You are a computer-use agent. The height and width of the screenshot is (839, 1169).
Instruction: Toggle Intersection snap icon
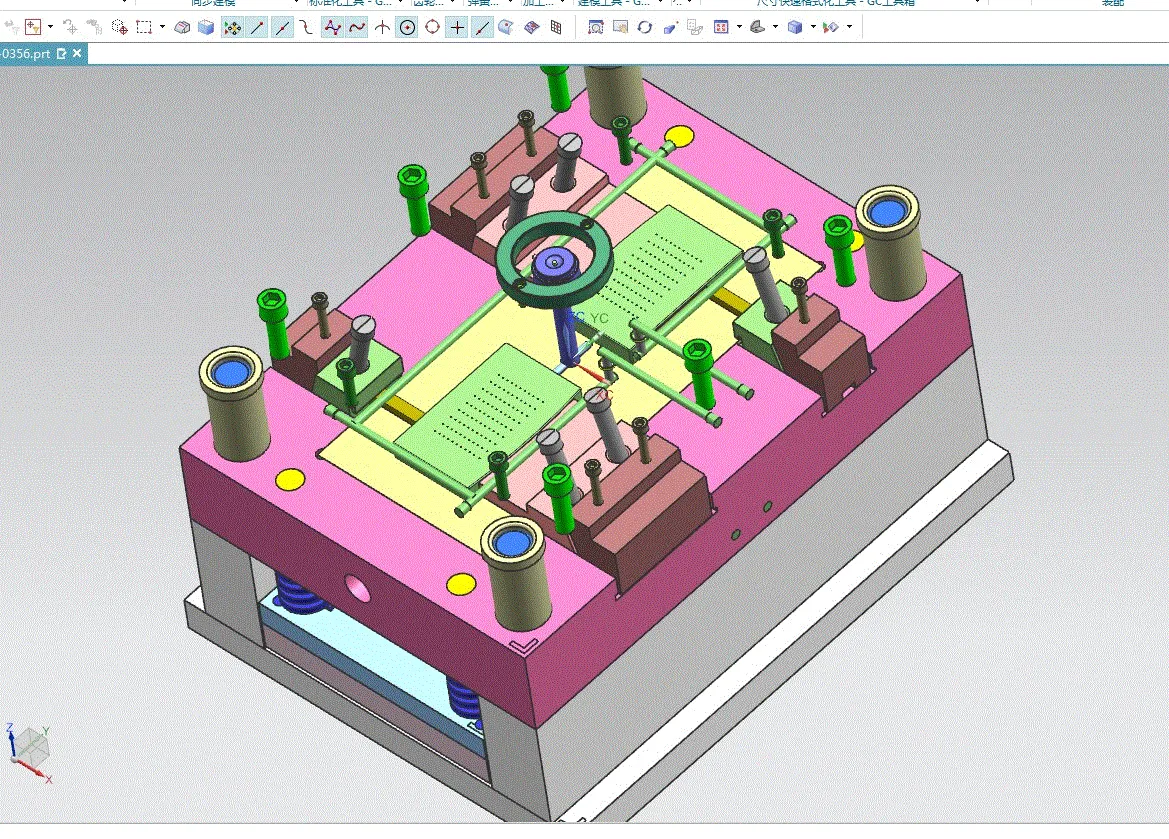(382, 28)
